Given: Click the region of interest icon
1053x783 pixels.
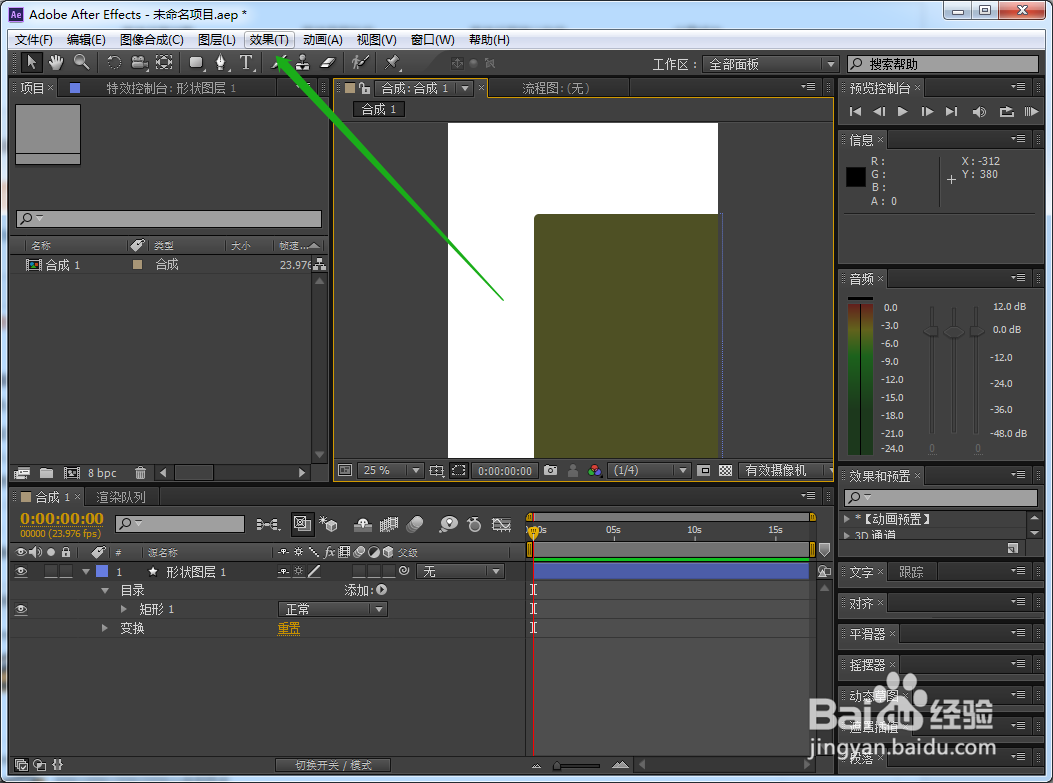Looking at the screenshot, I should click(x=459, y=471).
